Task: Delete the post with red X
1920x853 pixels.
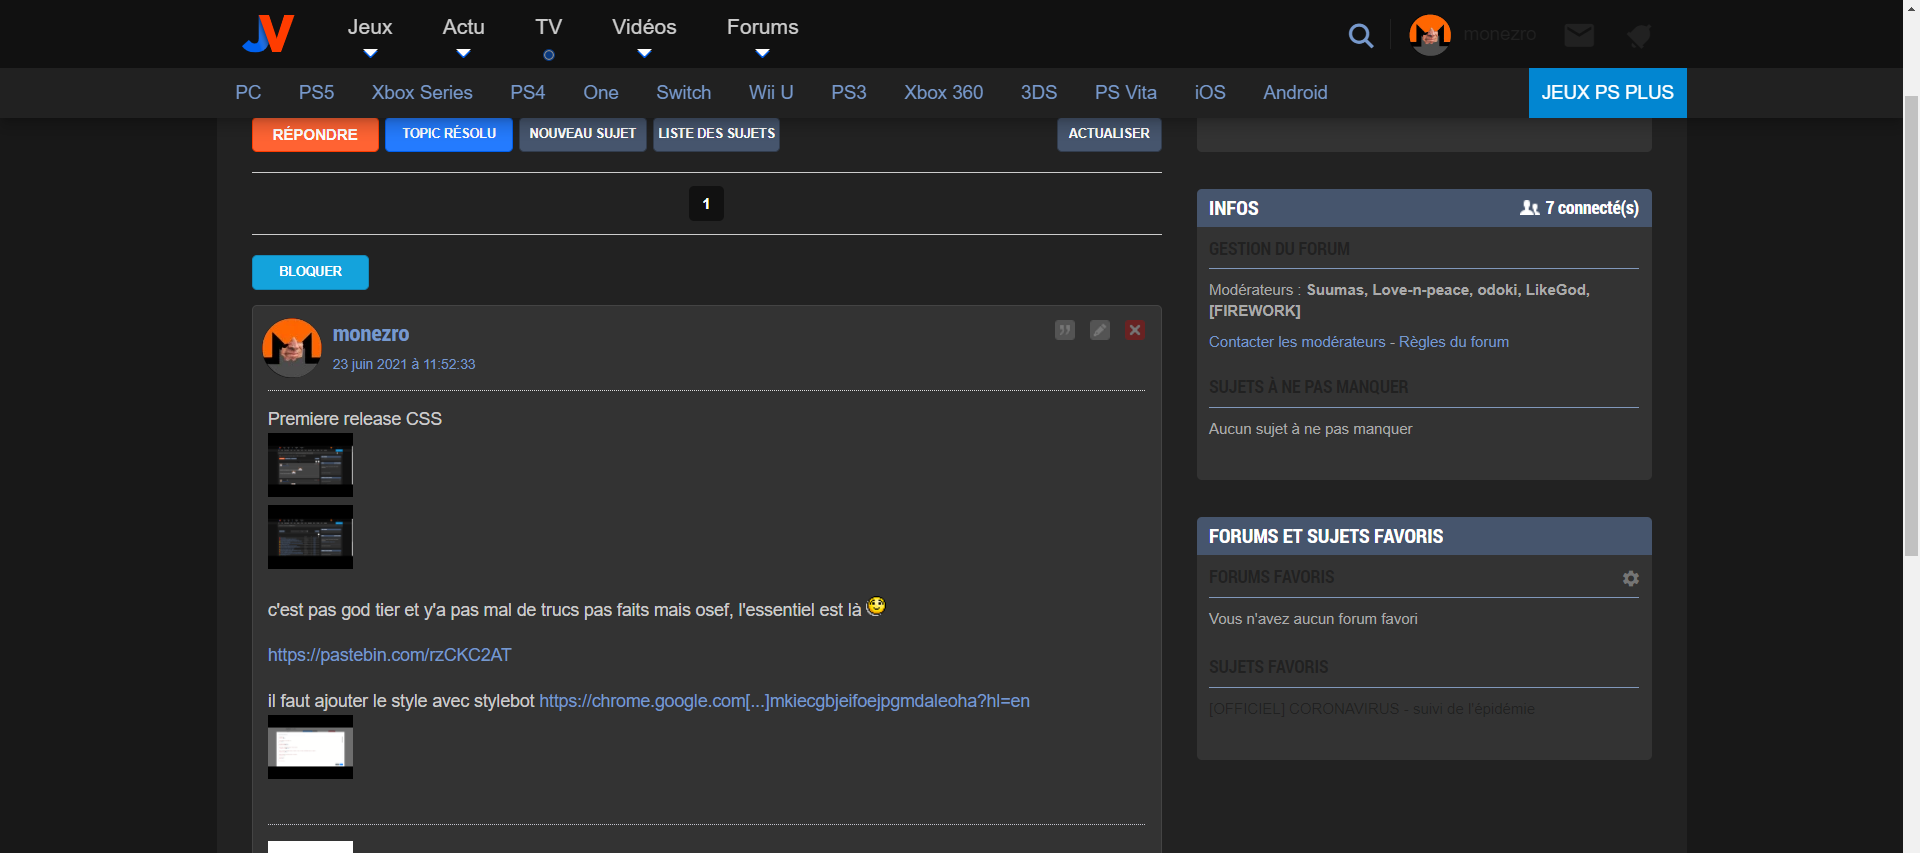Action: (1135, 330)
